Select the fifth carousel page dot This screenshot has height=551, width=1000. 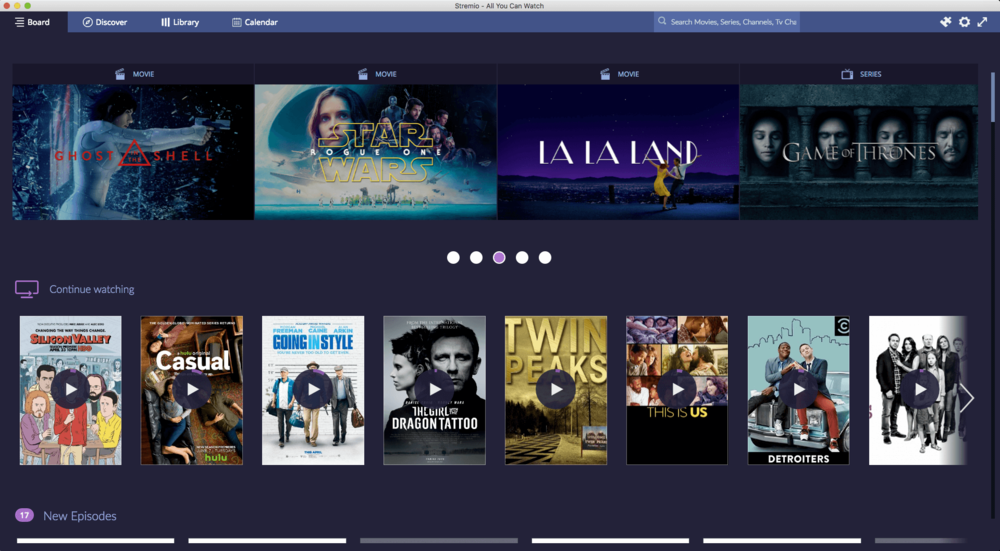[545, 257]
